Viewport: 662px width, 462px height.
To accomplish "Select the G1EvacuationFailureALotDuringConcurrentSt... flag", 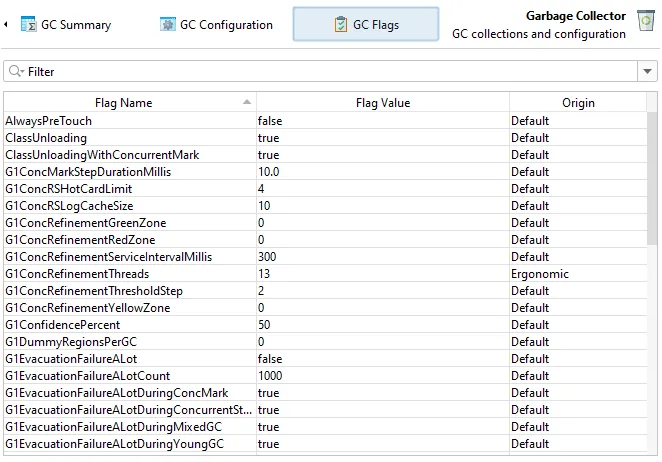I will click(128, 410).
